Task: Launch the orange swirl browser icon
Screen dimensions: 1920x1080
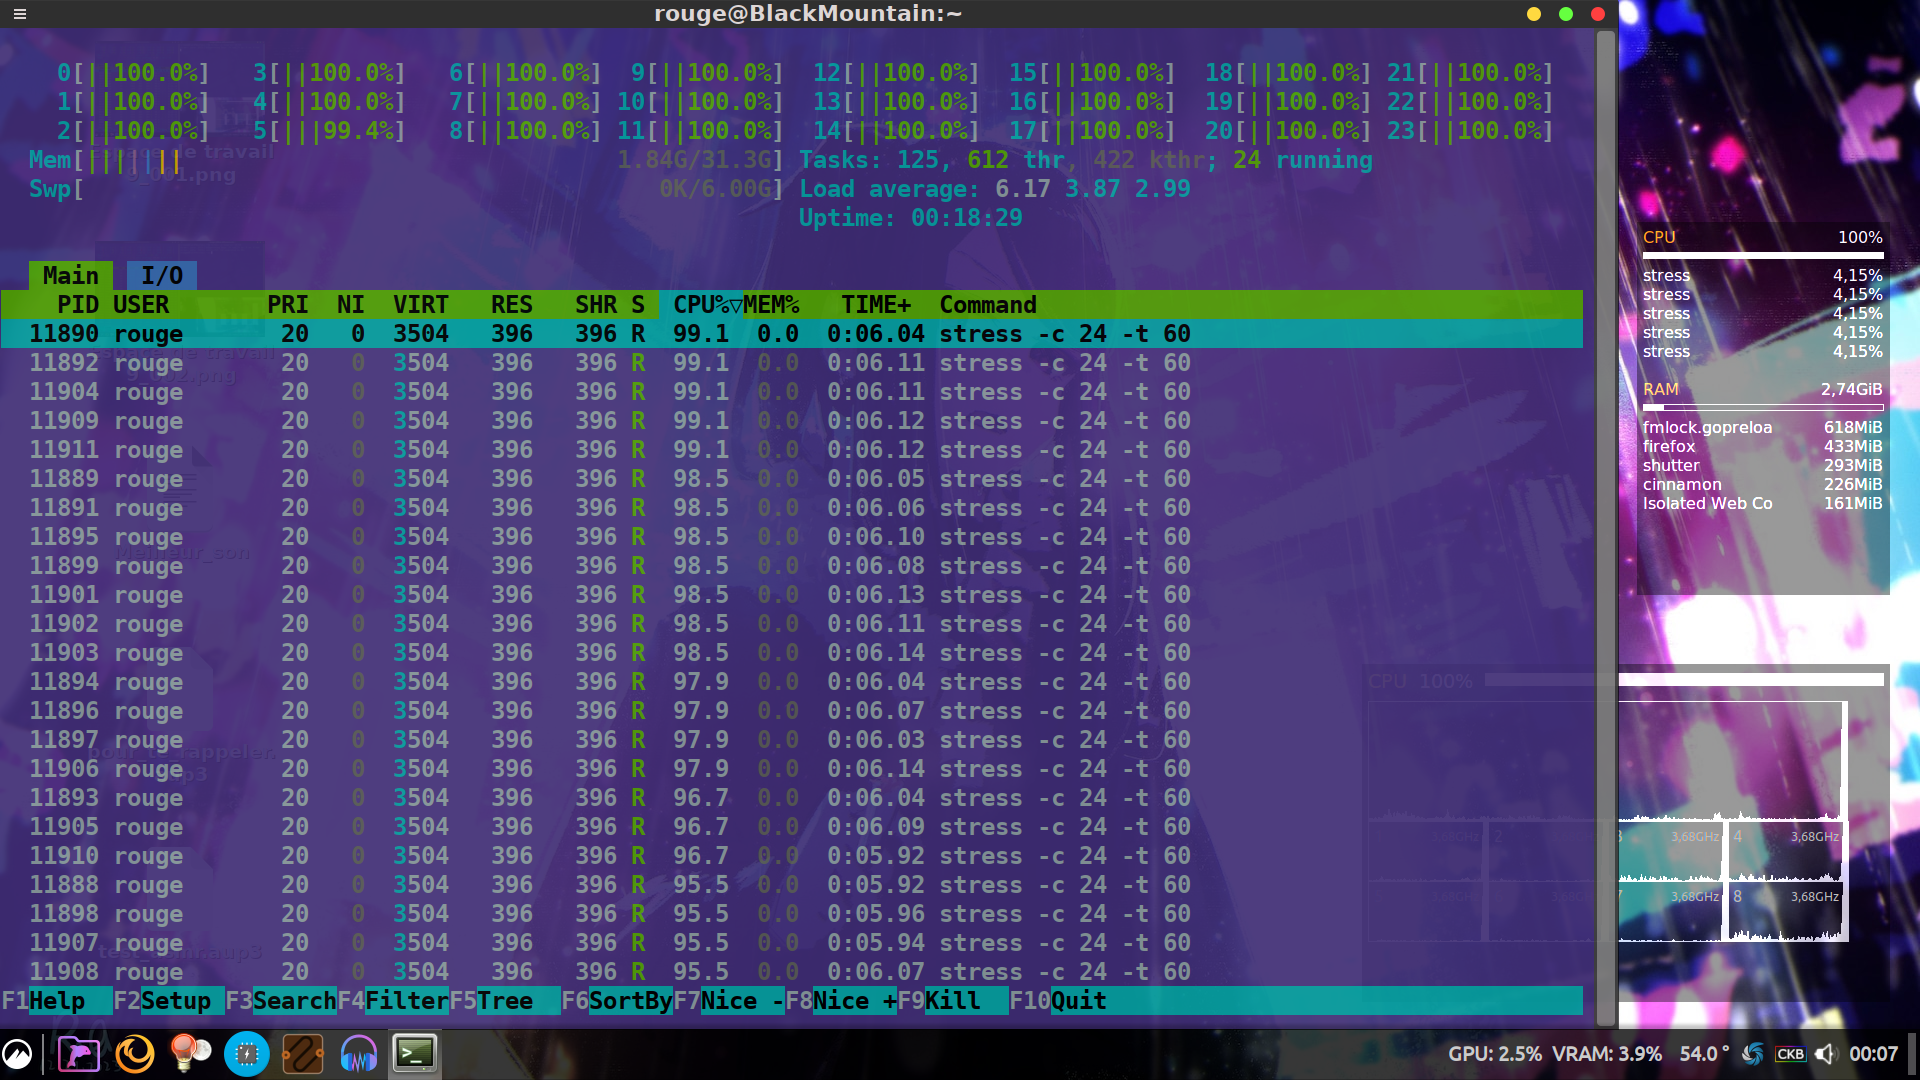Action: point(135,1054)
